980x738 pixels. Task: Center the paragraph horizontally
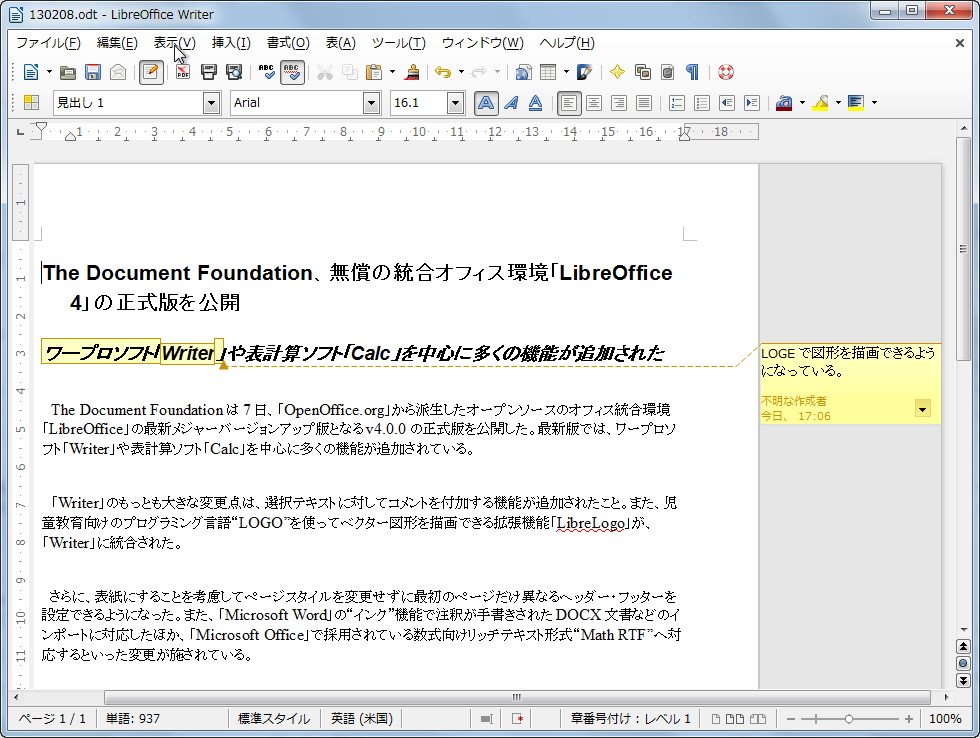pyautogui.click(x=594, y=103)
